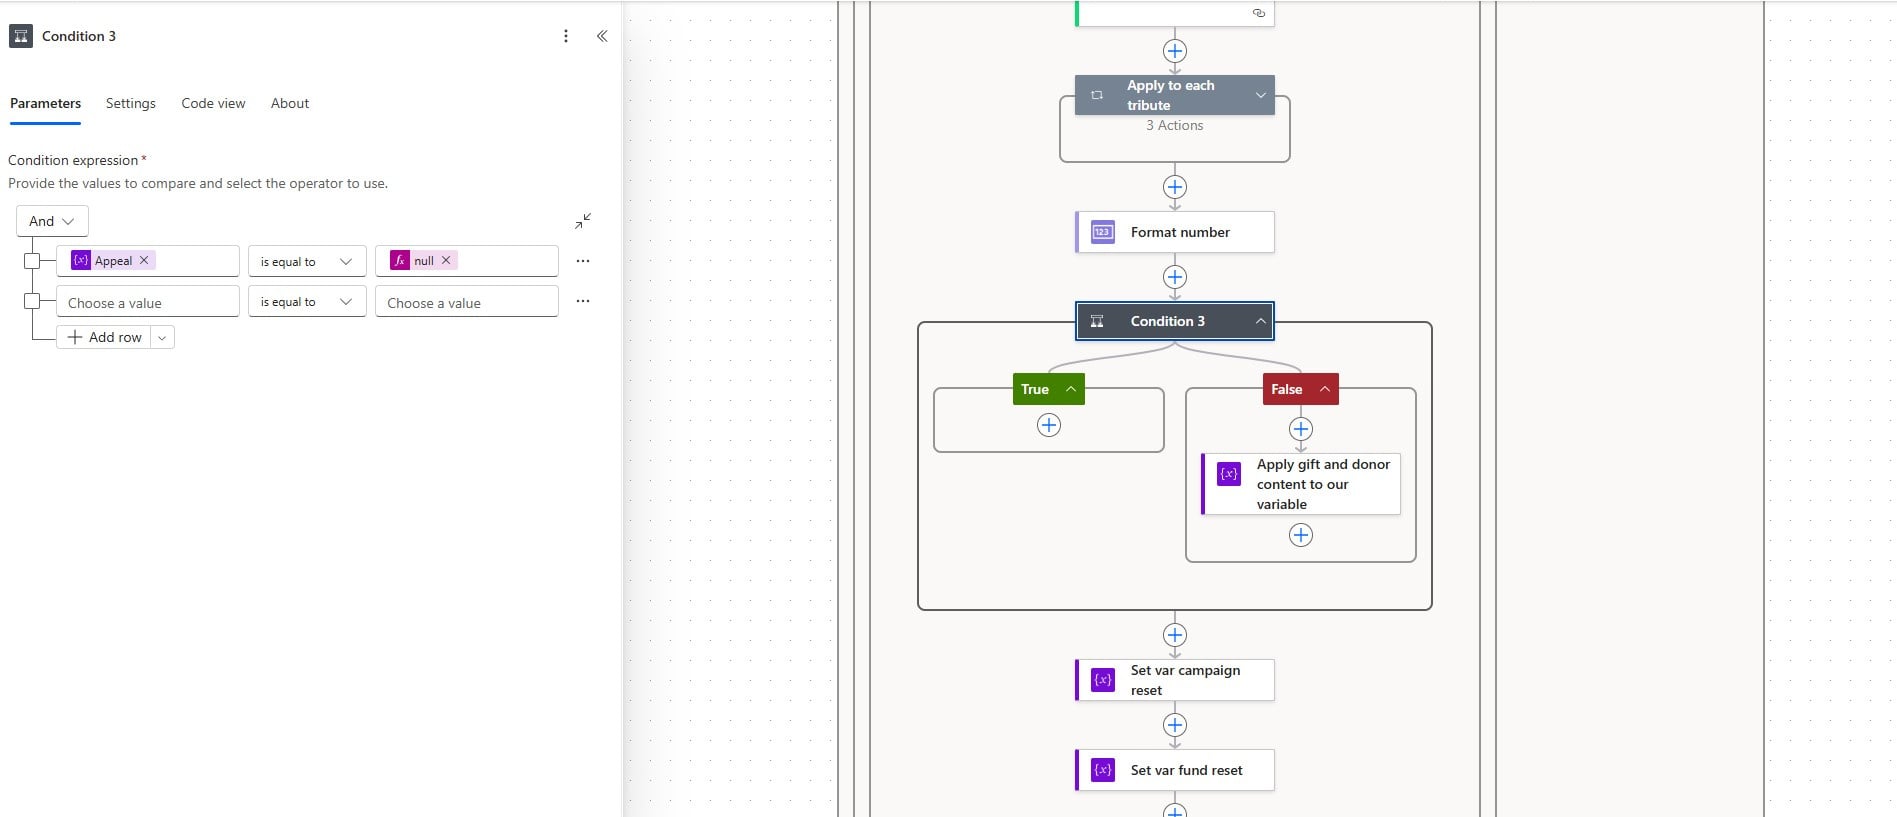
Task: Insert a step below the Condition 3 block
Action: pyautogui.click(x=1175, y=635)
